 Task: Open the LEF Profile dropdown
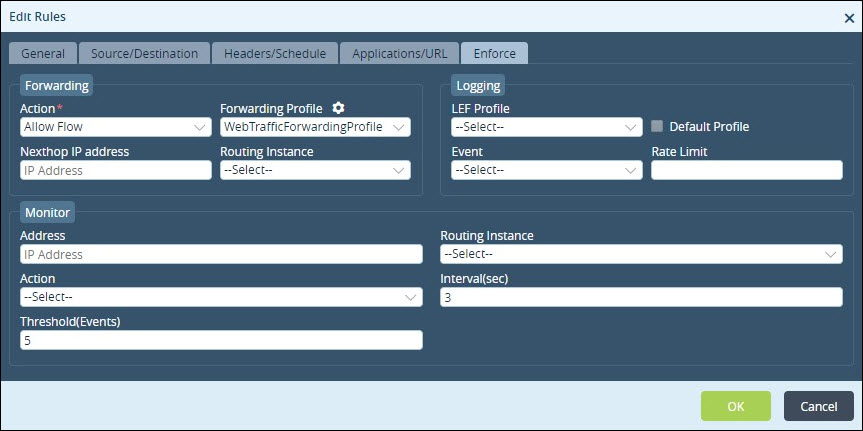[x=547, y=127]
